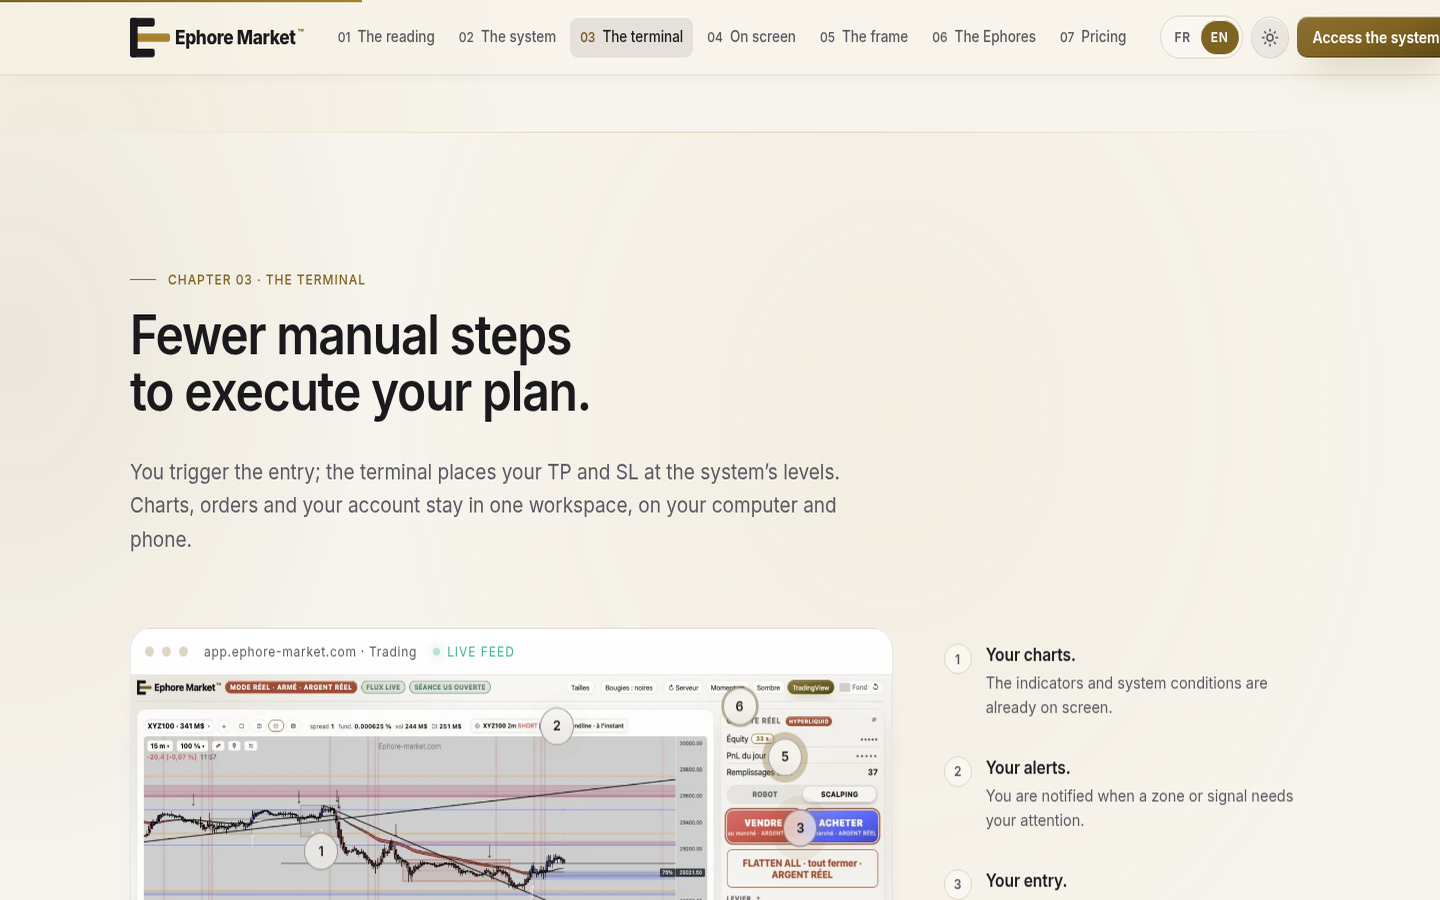The image size is (1440, 900).
Task: Toggle the light/dark theme sun icon
Action: click(1269, 38)
